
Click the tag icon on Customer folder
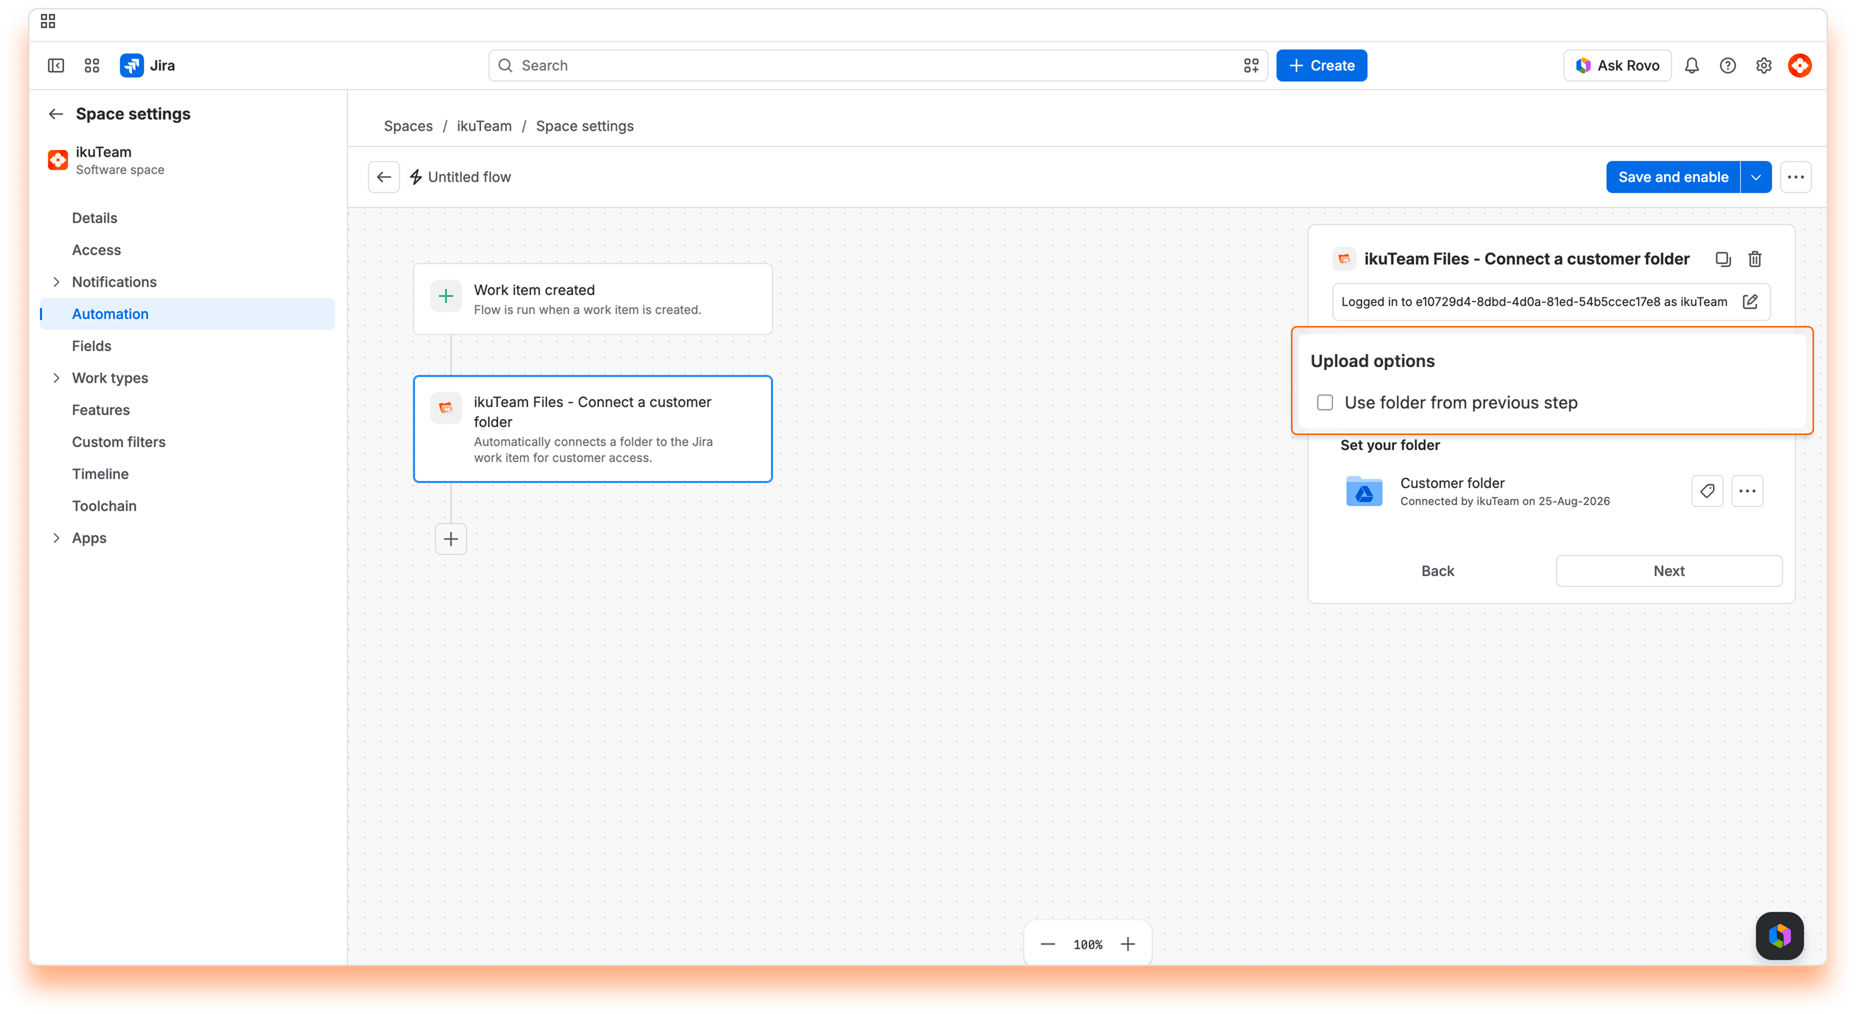(1707, 491)
